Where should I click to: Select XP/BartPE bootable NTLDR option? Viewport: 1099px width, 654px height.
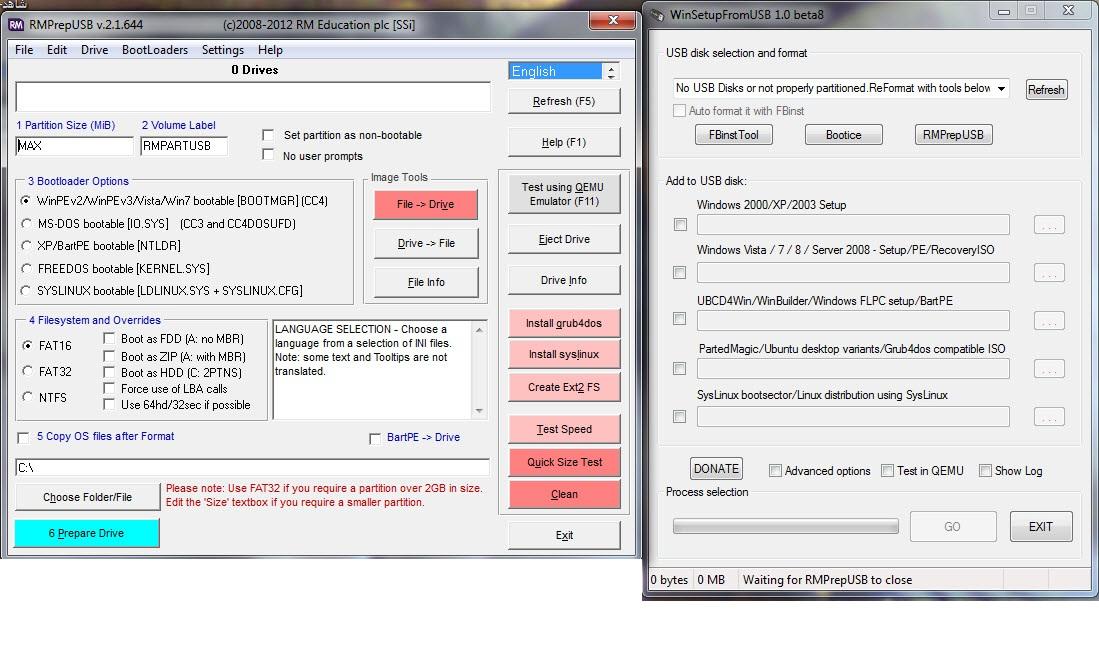pyautogui.click(x=26, y=246)
